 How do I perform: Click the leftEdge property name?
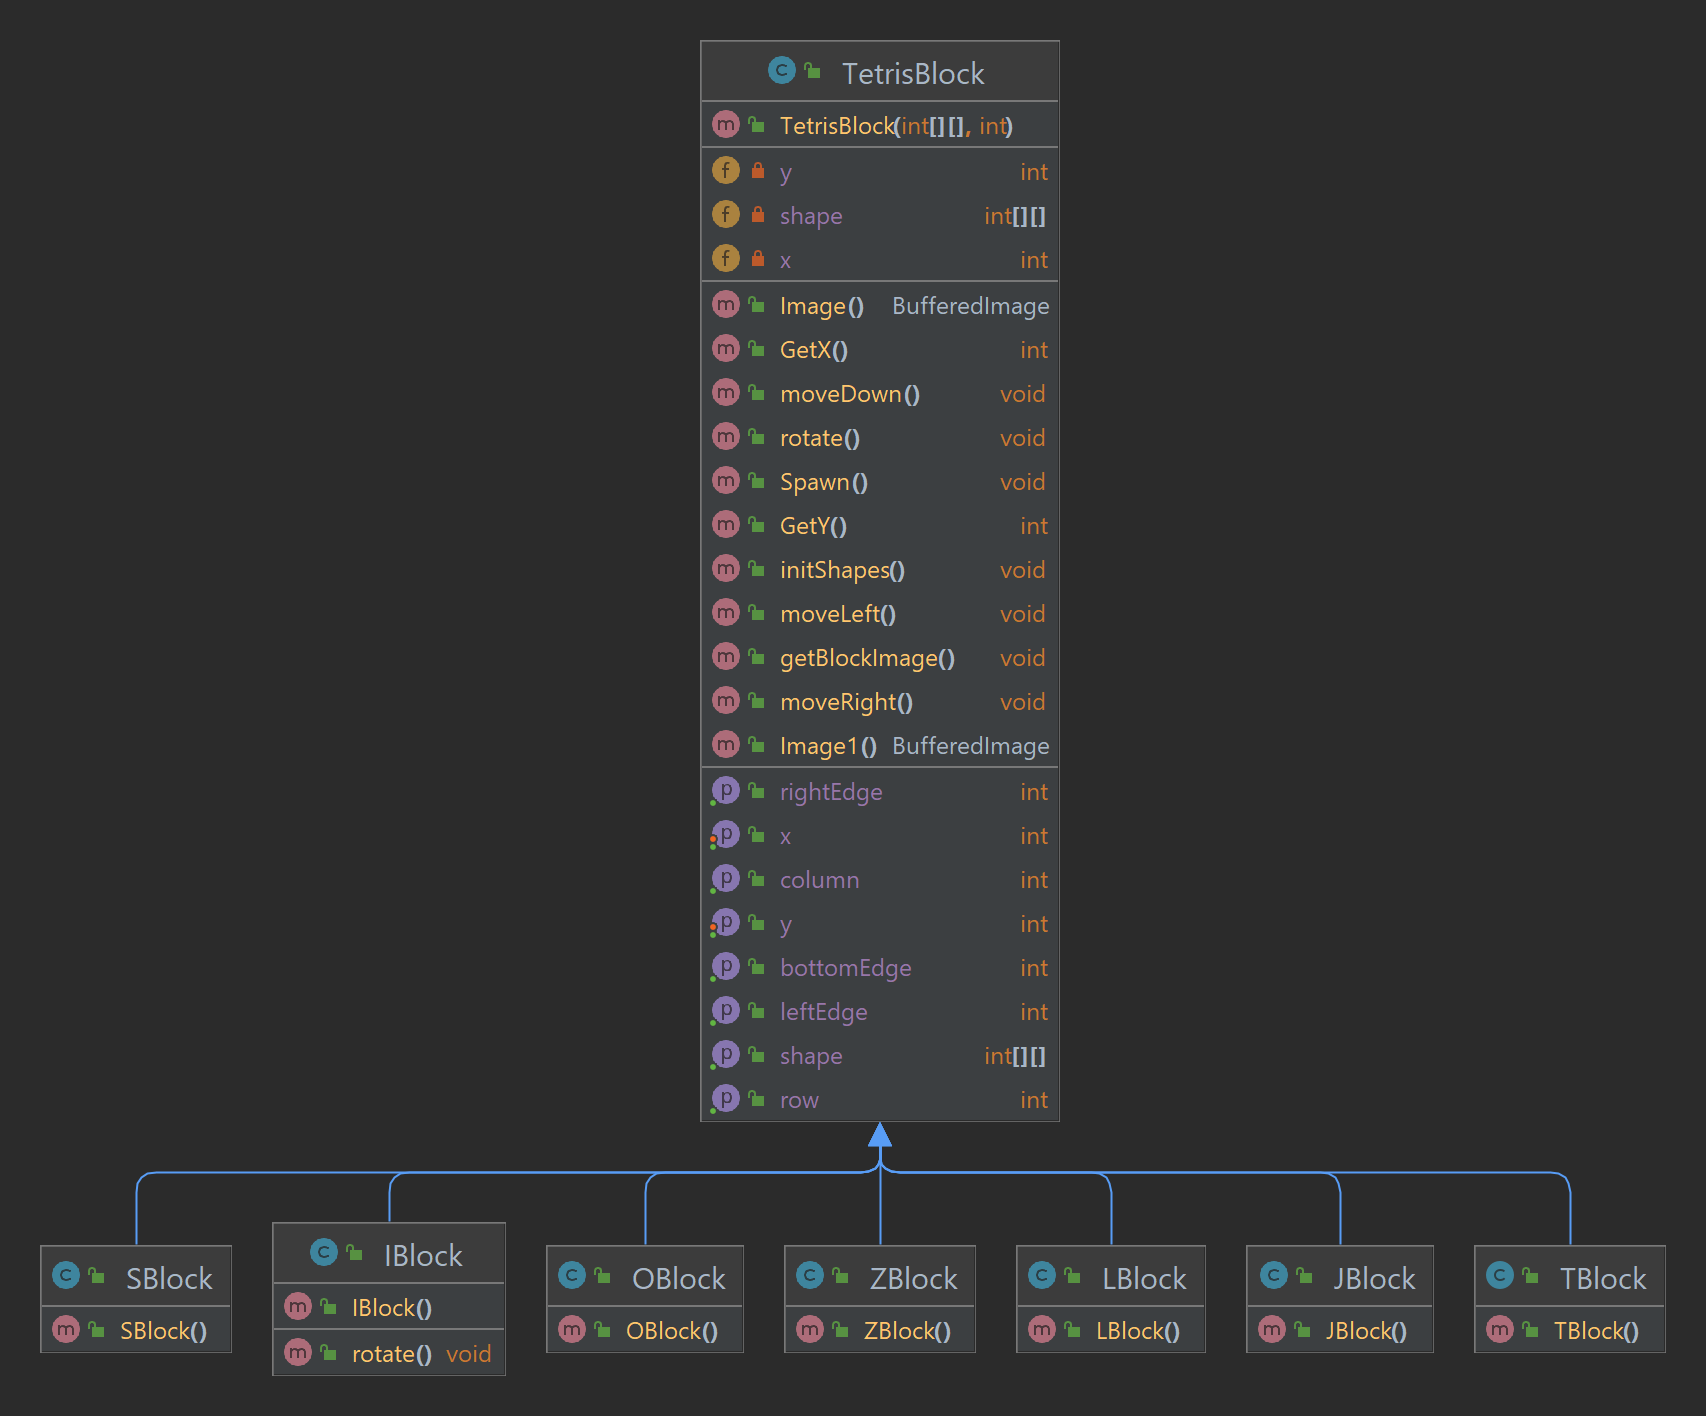coord(824,1012)
